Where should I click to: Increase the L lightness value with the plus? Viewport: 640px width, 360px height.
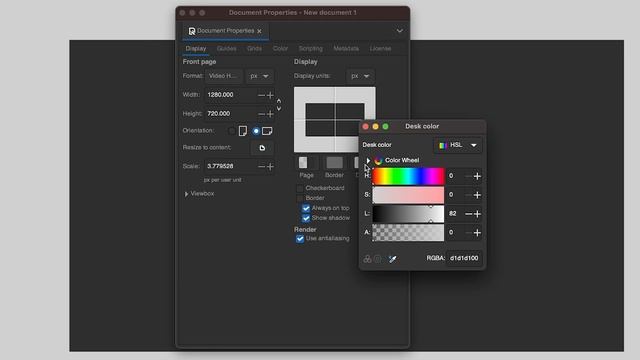[x=477, y=214]
